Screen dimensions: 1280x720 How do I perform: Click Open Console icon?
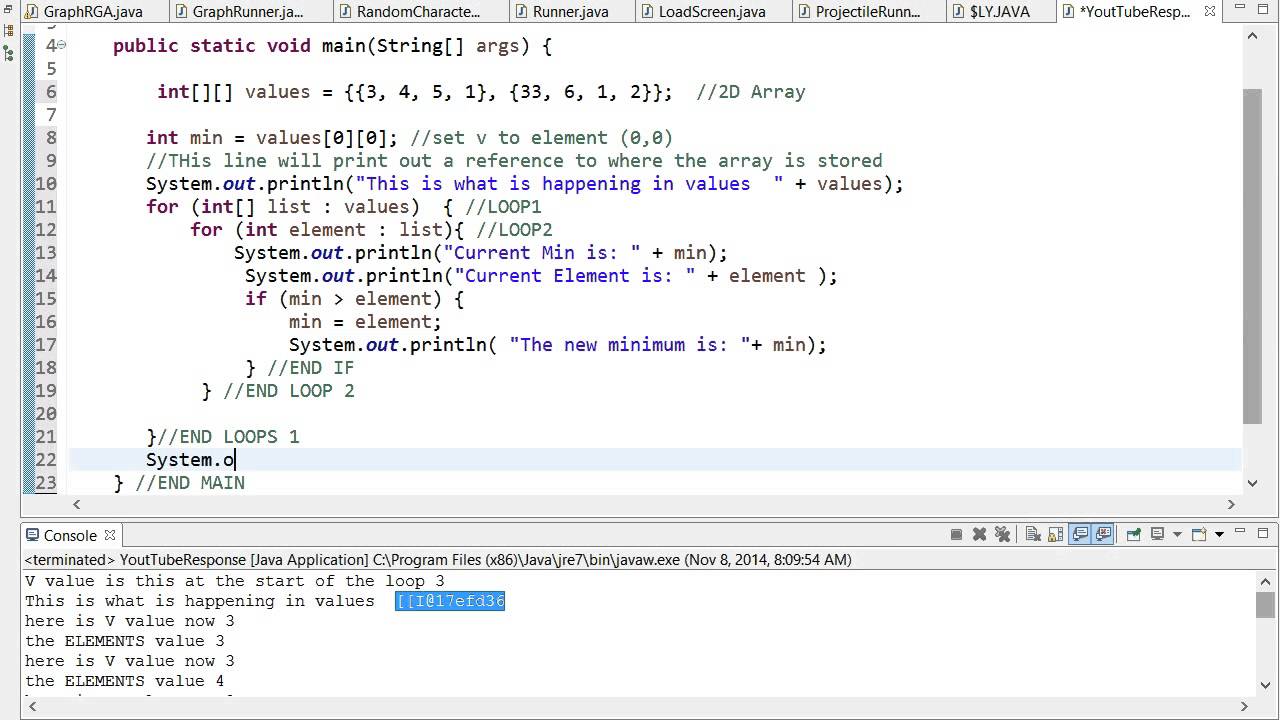tap(1199, 534)
